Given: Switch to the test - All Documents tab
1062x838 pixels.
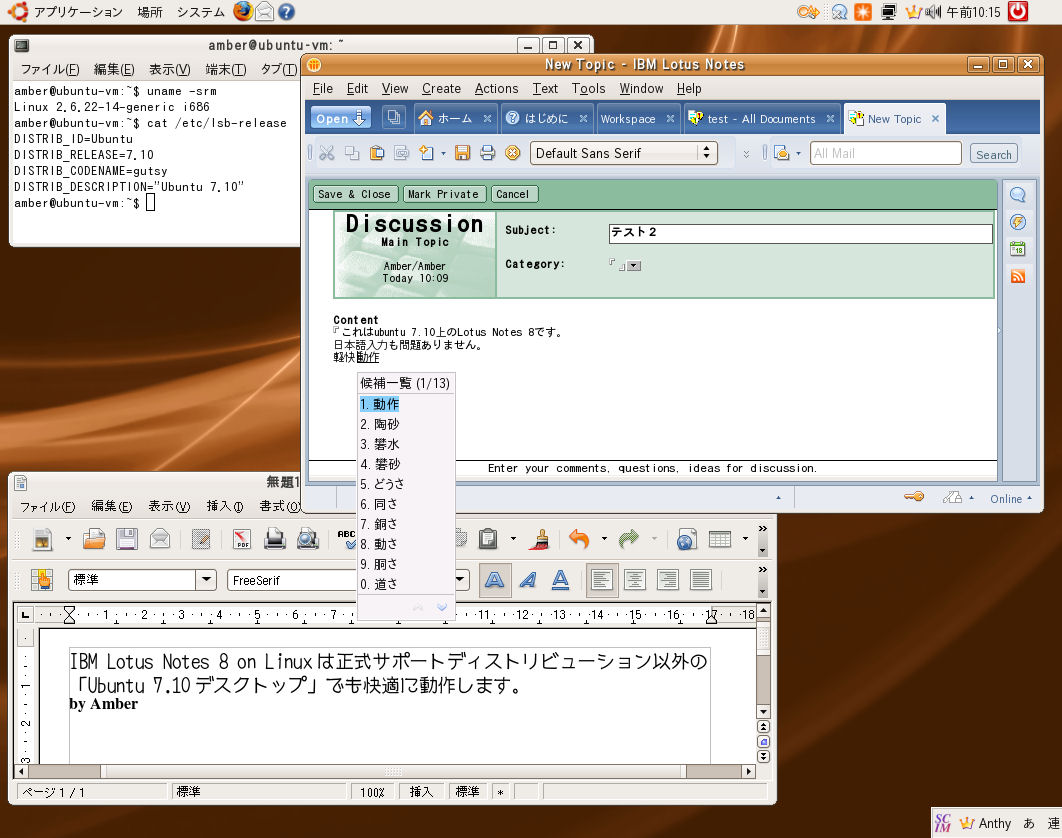Looking at the screenshot, I should tap(761, 119).
